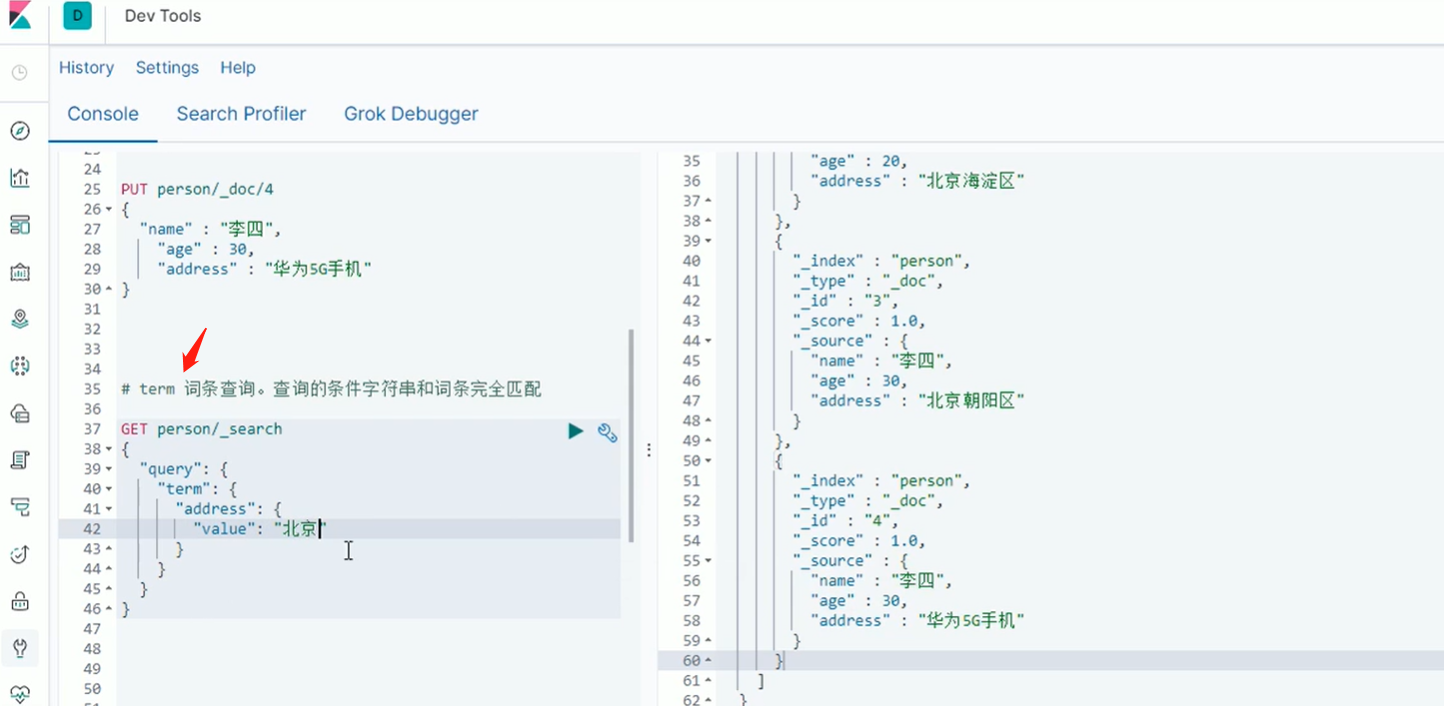
Task: Open request options via the wrench icon
Action: click(607, 432)
